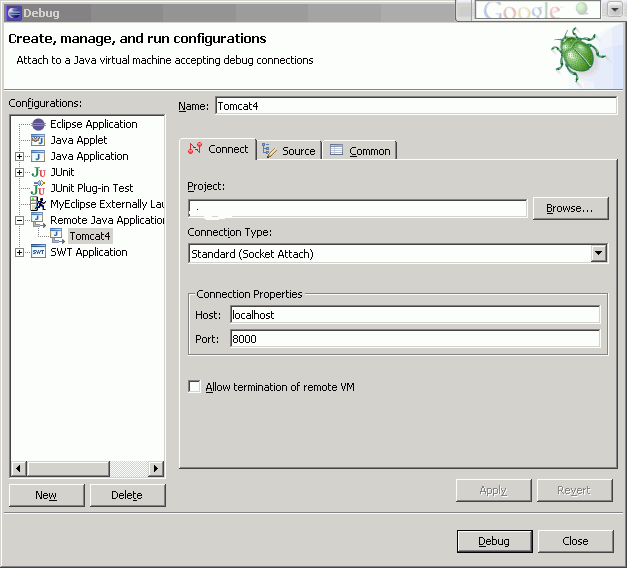Select Remote Java Application entry
Screen dimensions: 627x568
tap(107, 220)
